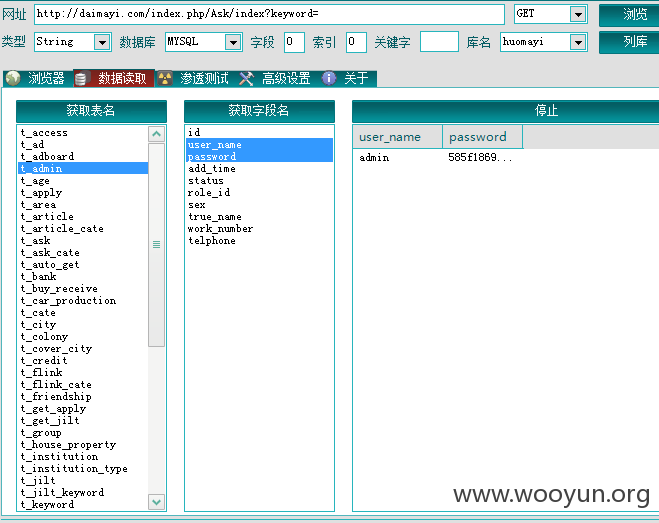Click the table list scrollbar thumb
The image size is (659, 523).
(156, 245)
